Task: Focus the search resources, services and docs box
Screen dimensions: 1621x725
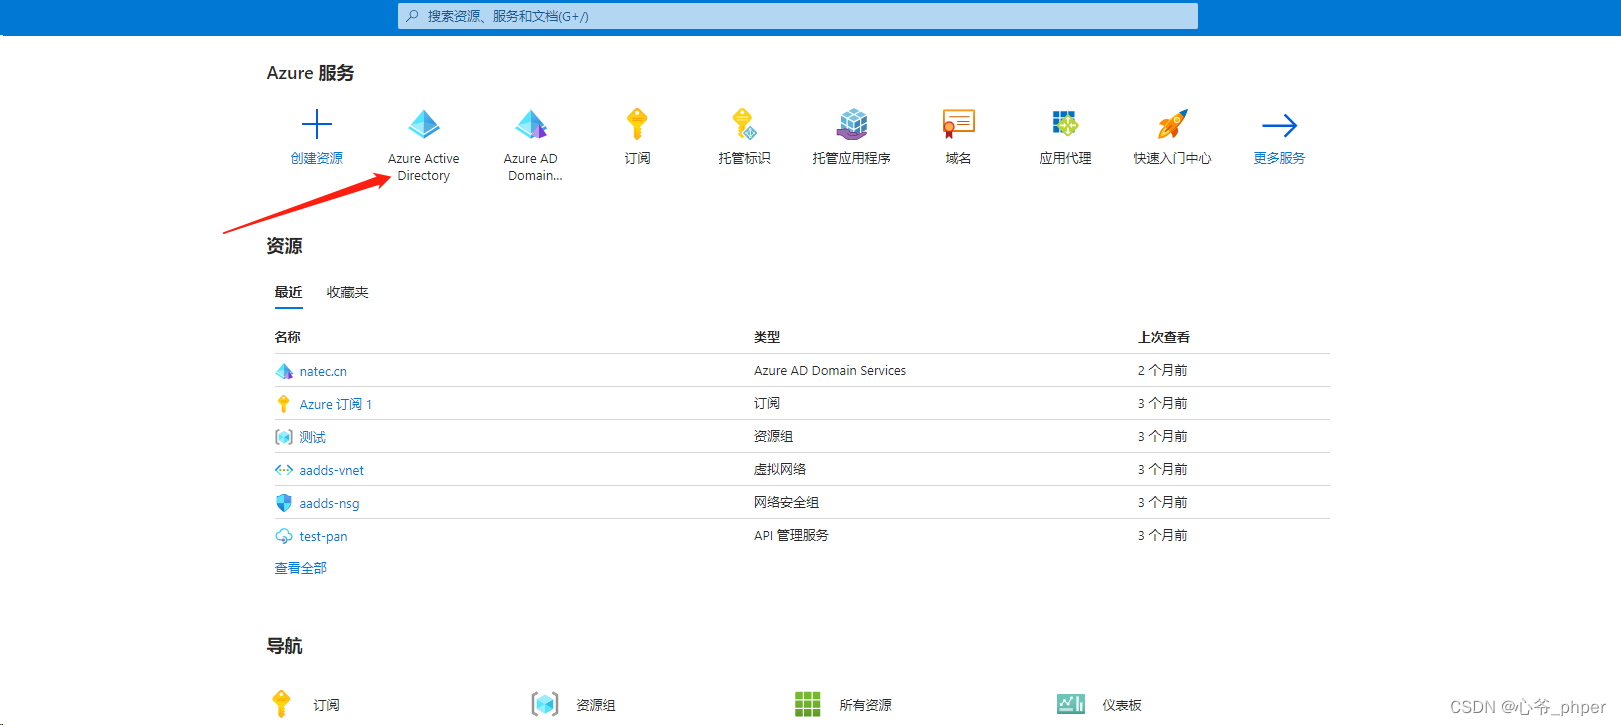Action: pyautogui.click(x=798, y=16)
